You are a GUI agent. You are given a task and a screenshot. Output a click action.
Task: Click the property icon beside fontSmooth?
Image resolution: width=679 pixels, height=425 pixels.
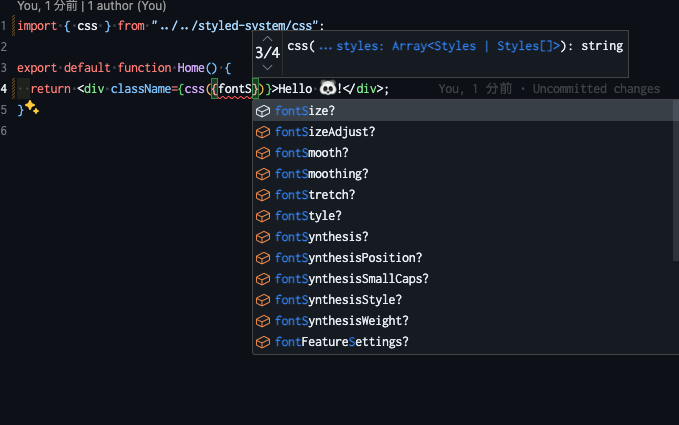pyautogui.click(x=263, y=153)
